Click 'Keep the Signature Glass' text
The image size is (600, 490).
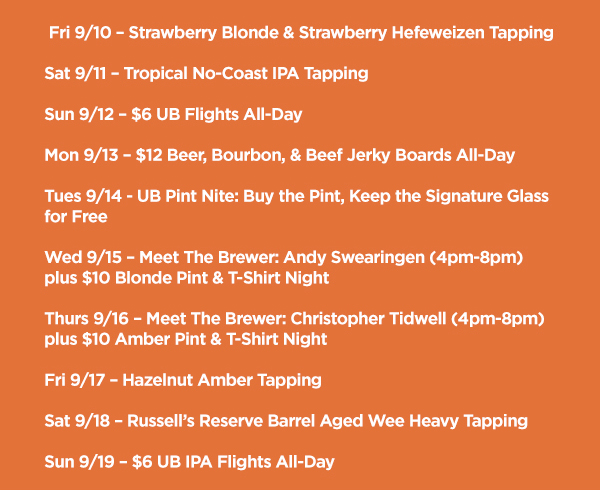click(x=449, y=196)
